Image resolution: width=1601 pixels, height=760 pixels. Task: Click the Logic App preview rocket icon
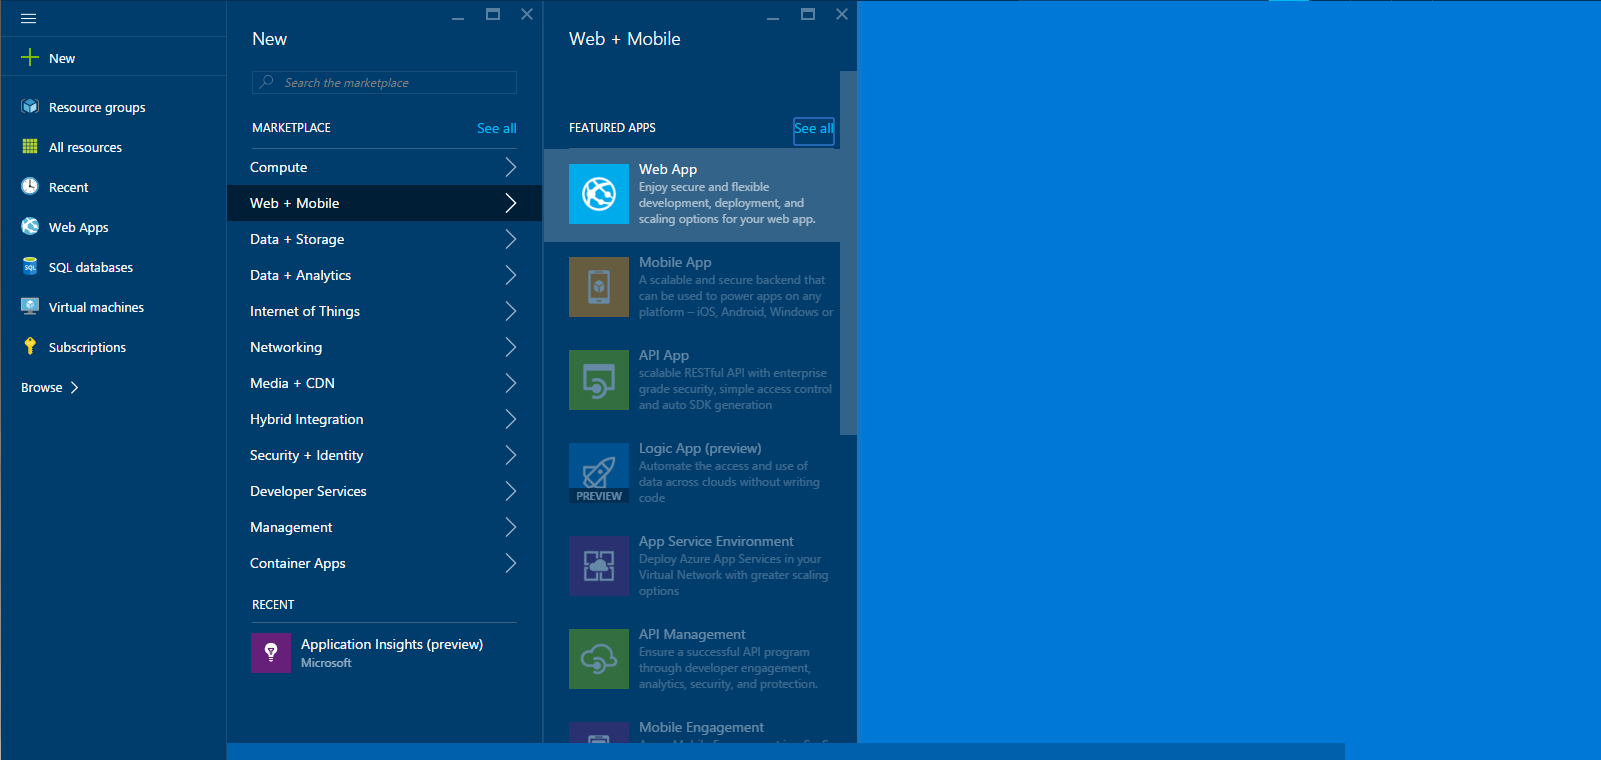pyautogui.click(x=599, y=473)
